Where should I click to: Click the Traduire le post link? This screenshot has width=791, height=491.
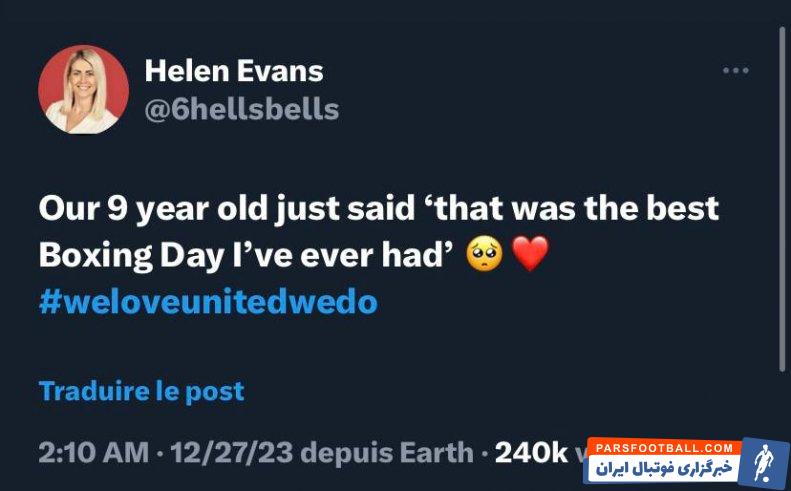pos(141,390)
